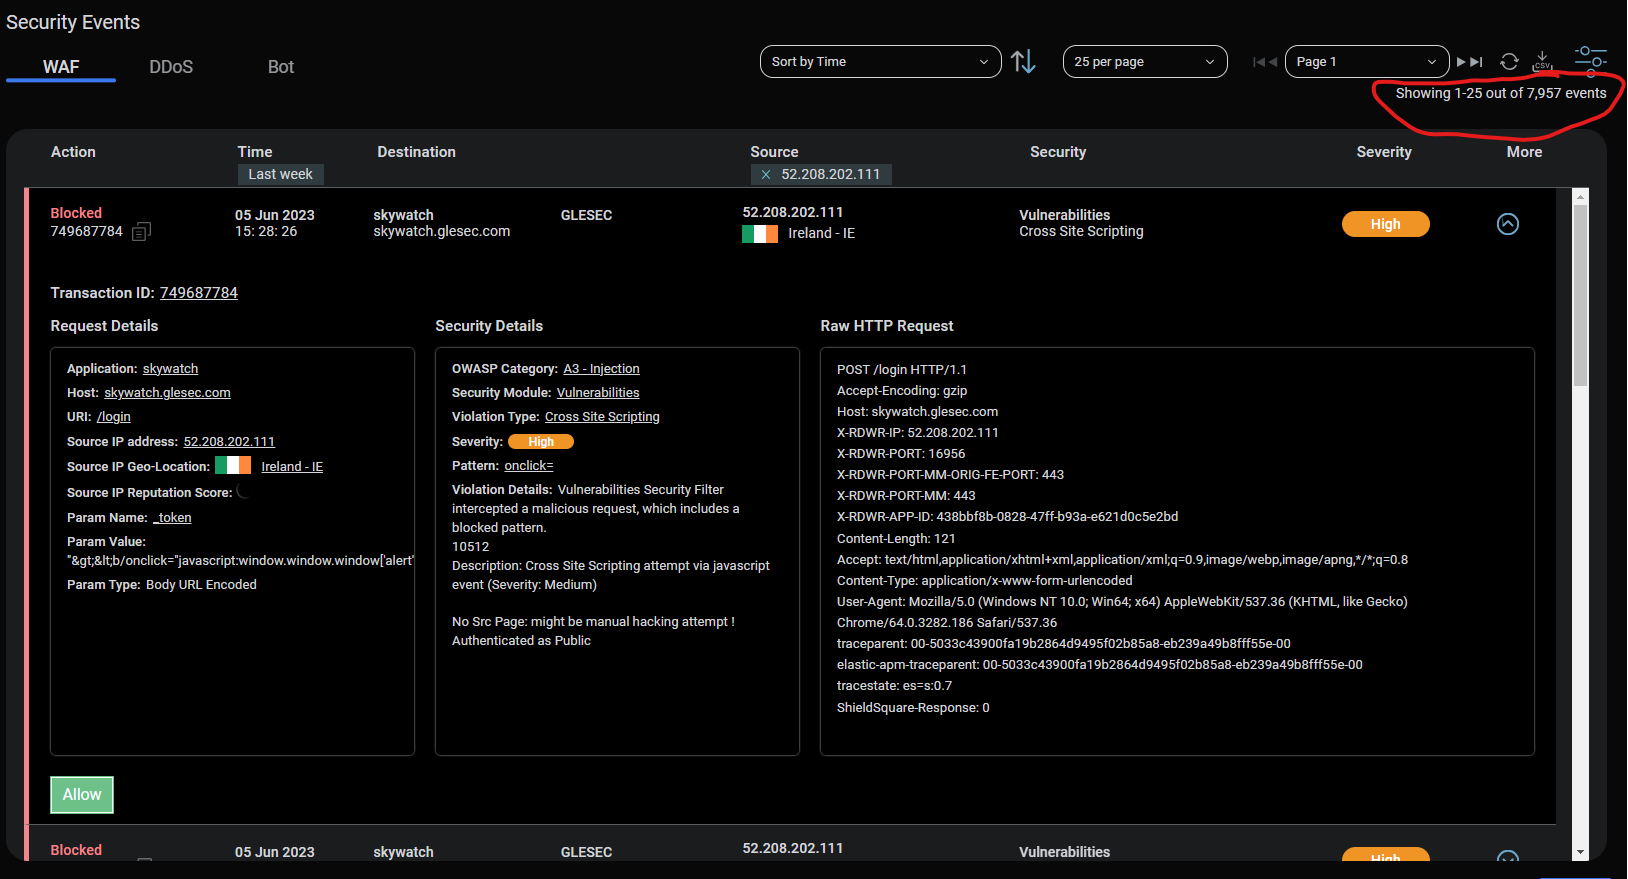Screen dimensions: 1628x879
Task: Switch to the Bot tab
Action: click(281, 67)
